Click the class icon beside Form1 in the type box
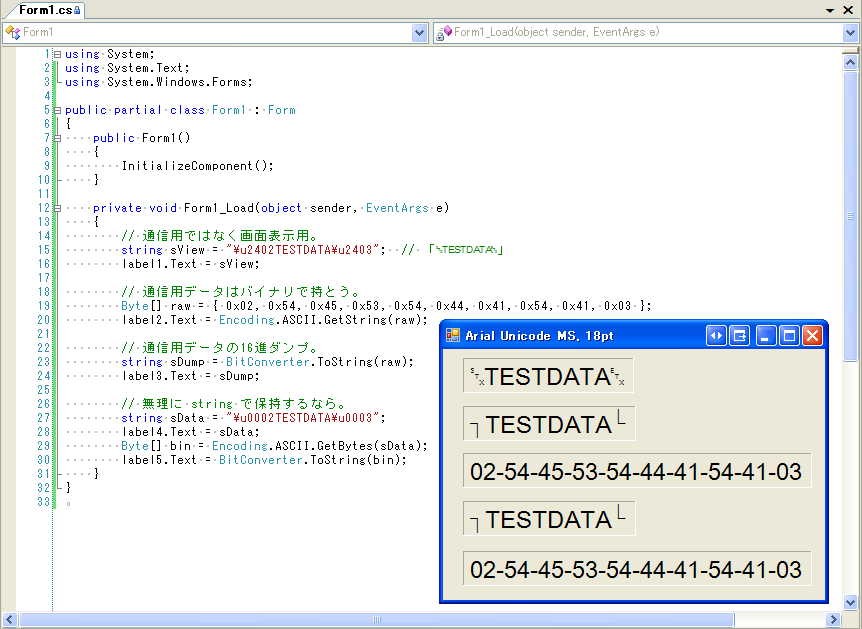The image size is (862, 629). tap(12, 33)
